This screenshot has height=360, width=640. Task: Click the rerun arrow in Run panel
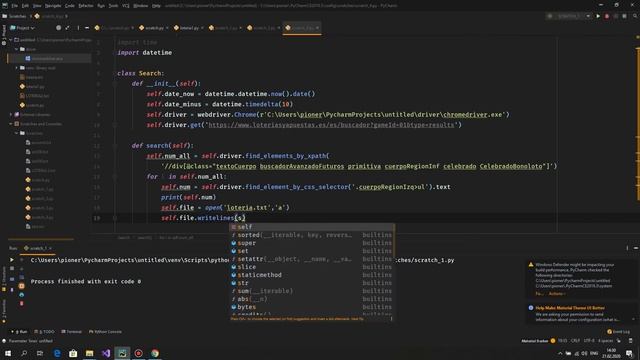tap(12, 260)
